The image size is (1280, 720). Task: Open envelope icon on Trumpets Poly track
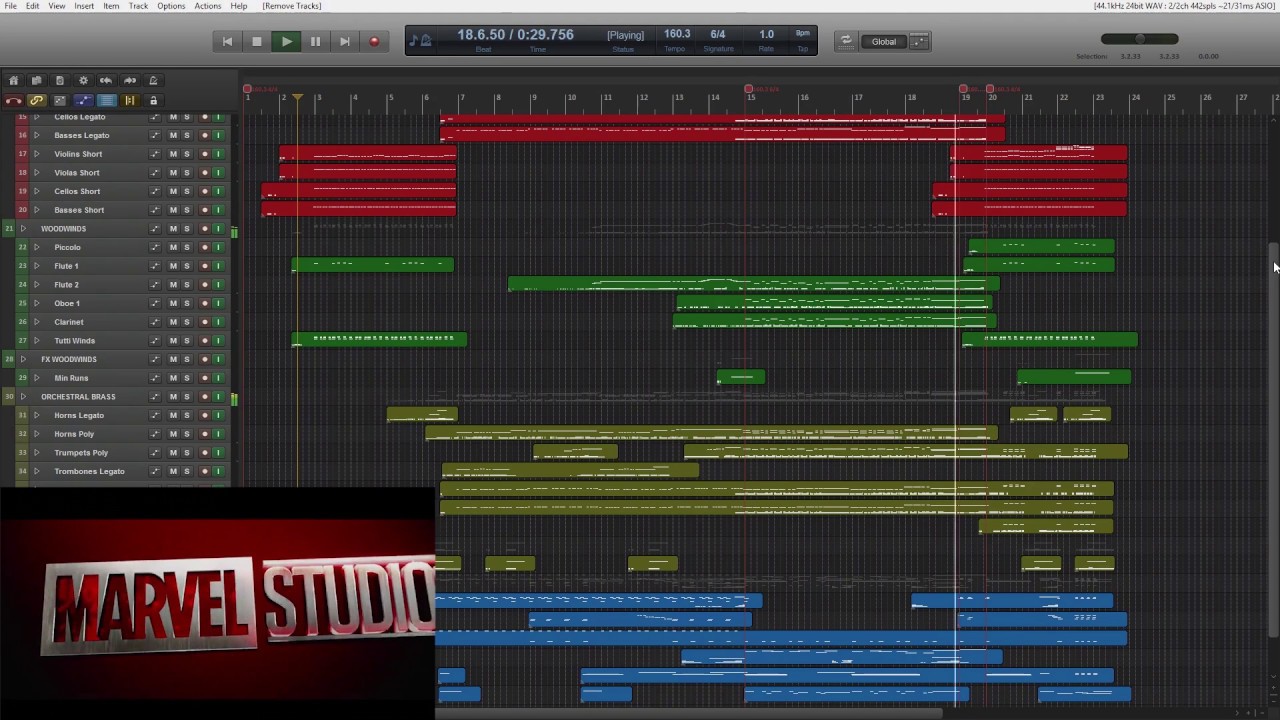[154, 453]
